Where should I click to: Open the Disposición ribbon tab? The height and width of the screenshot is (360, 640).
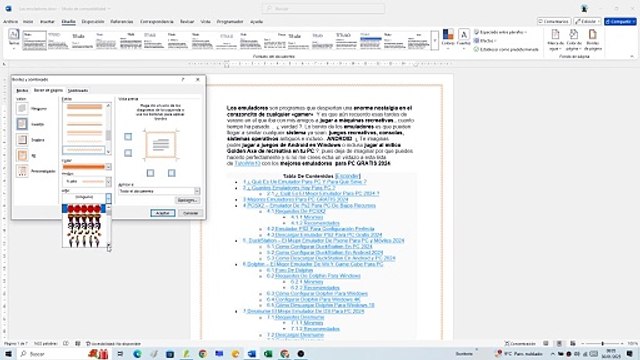(93, 22)
